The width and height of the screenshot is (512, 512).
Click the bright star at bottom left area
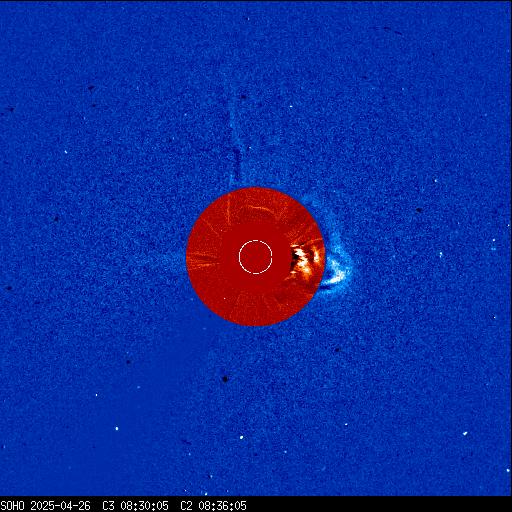117,428
